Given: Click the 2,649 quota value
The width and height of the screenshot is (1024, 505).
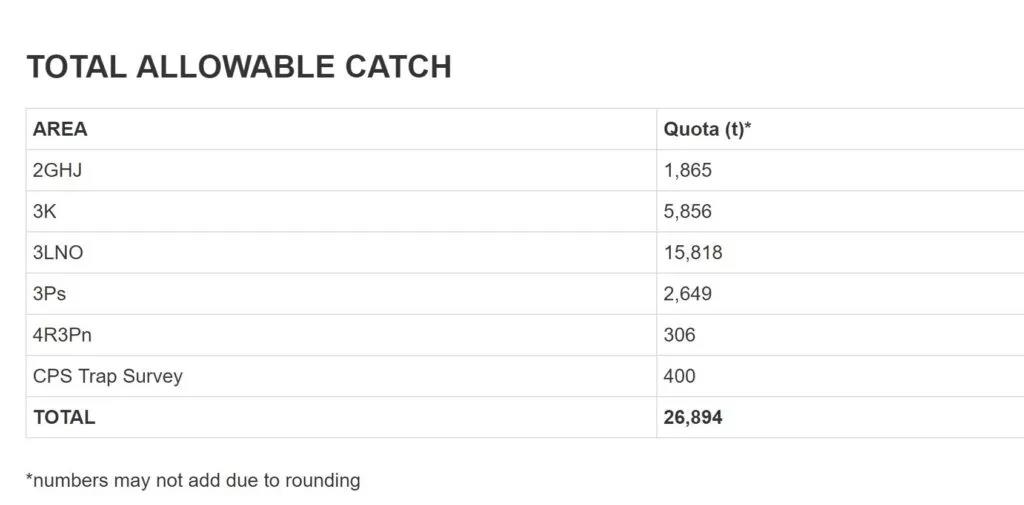Looking at the screenshot, I should click(688, 294).
